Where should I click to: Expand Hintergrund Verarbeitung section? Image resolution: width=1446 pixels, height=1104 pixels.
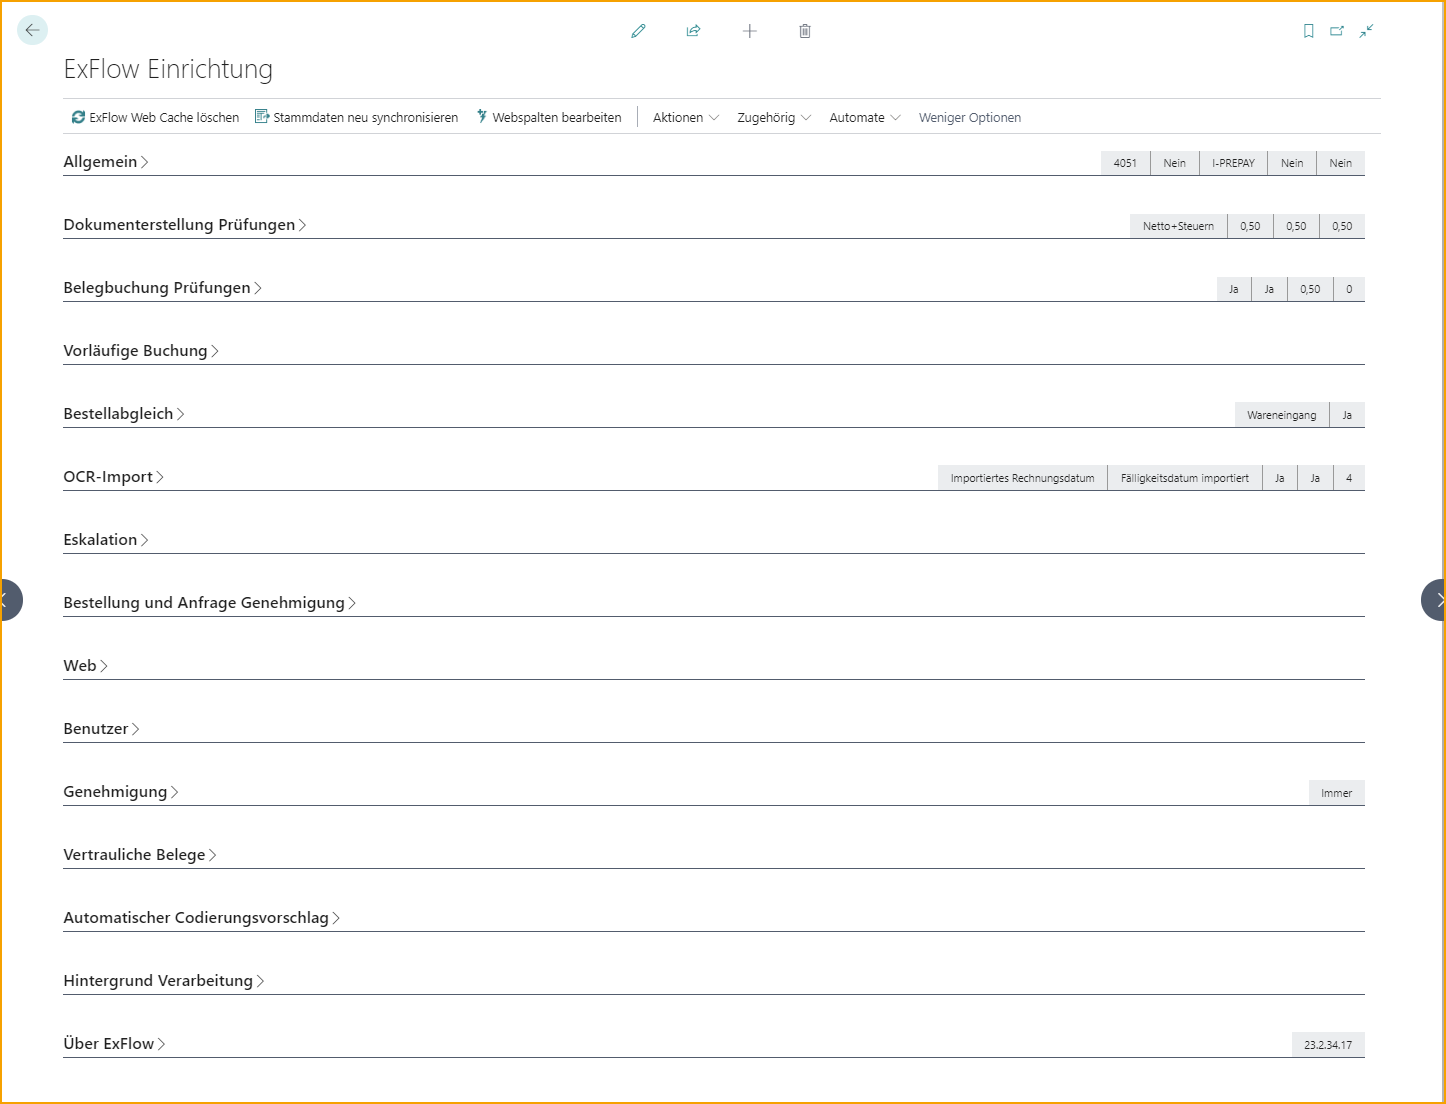[164, 980]
